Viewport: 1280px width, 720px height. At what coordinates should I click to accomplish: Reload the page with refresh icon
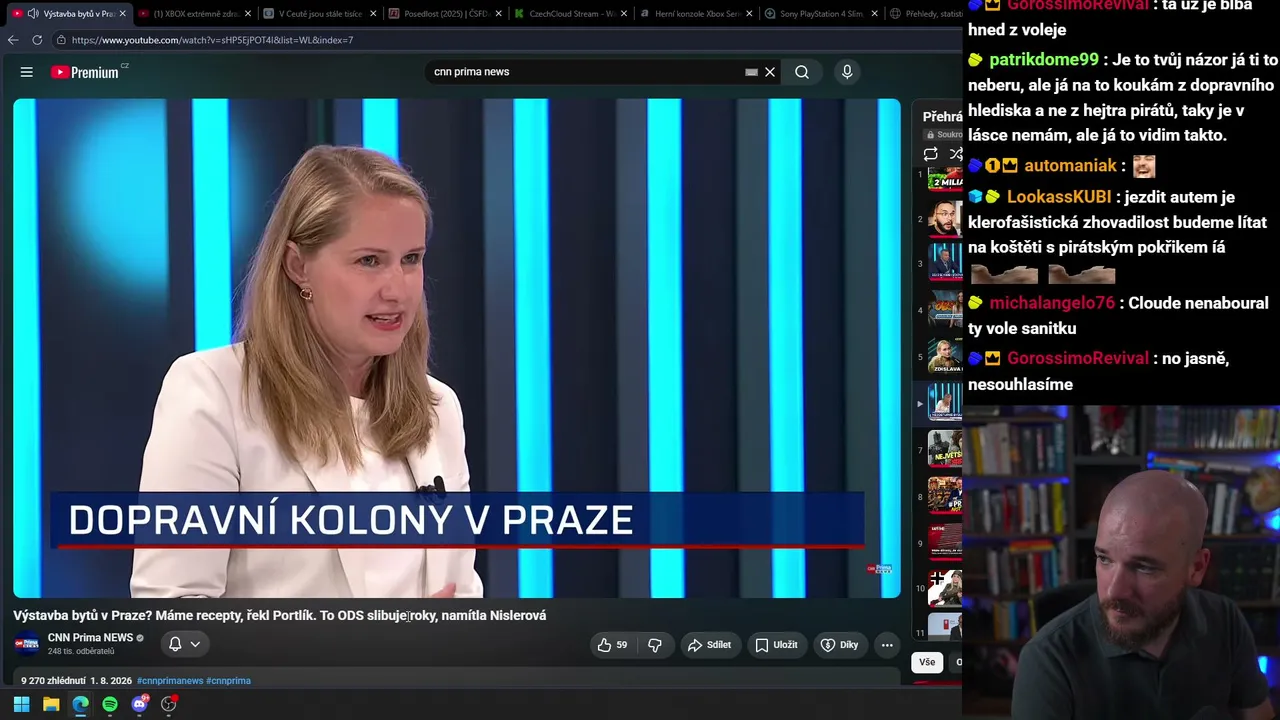coord(37,40)
